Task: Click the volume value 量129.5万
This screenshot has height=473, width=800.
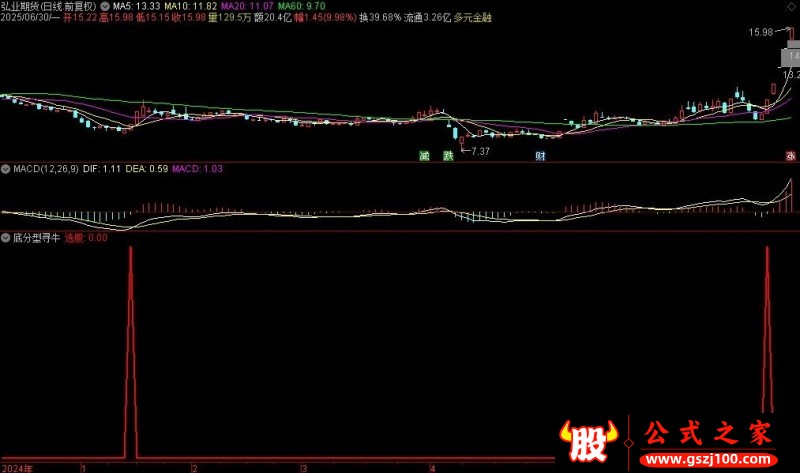Action: pos(230,18)
